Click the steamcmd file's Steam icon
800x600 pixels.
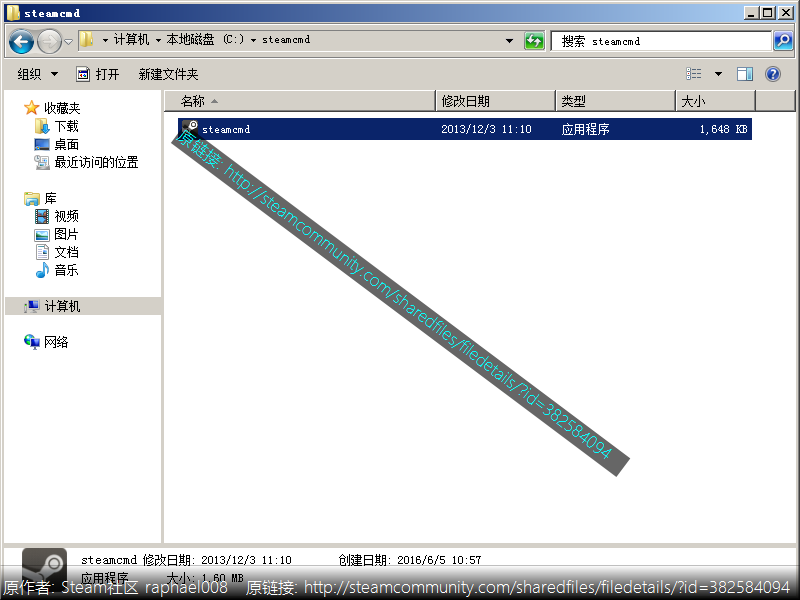[x=190, y=129]
